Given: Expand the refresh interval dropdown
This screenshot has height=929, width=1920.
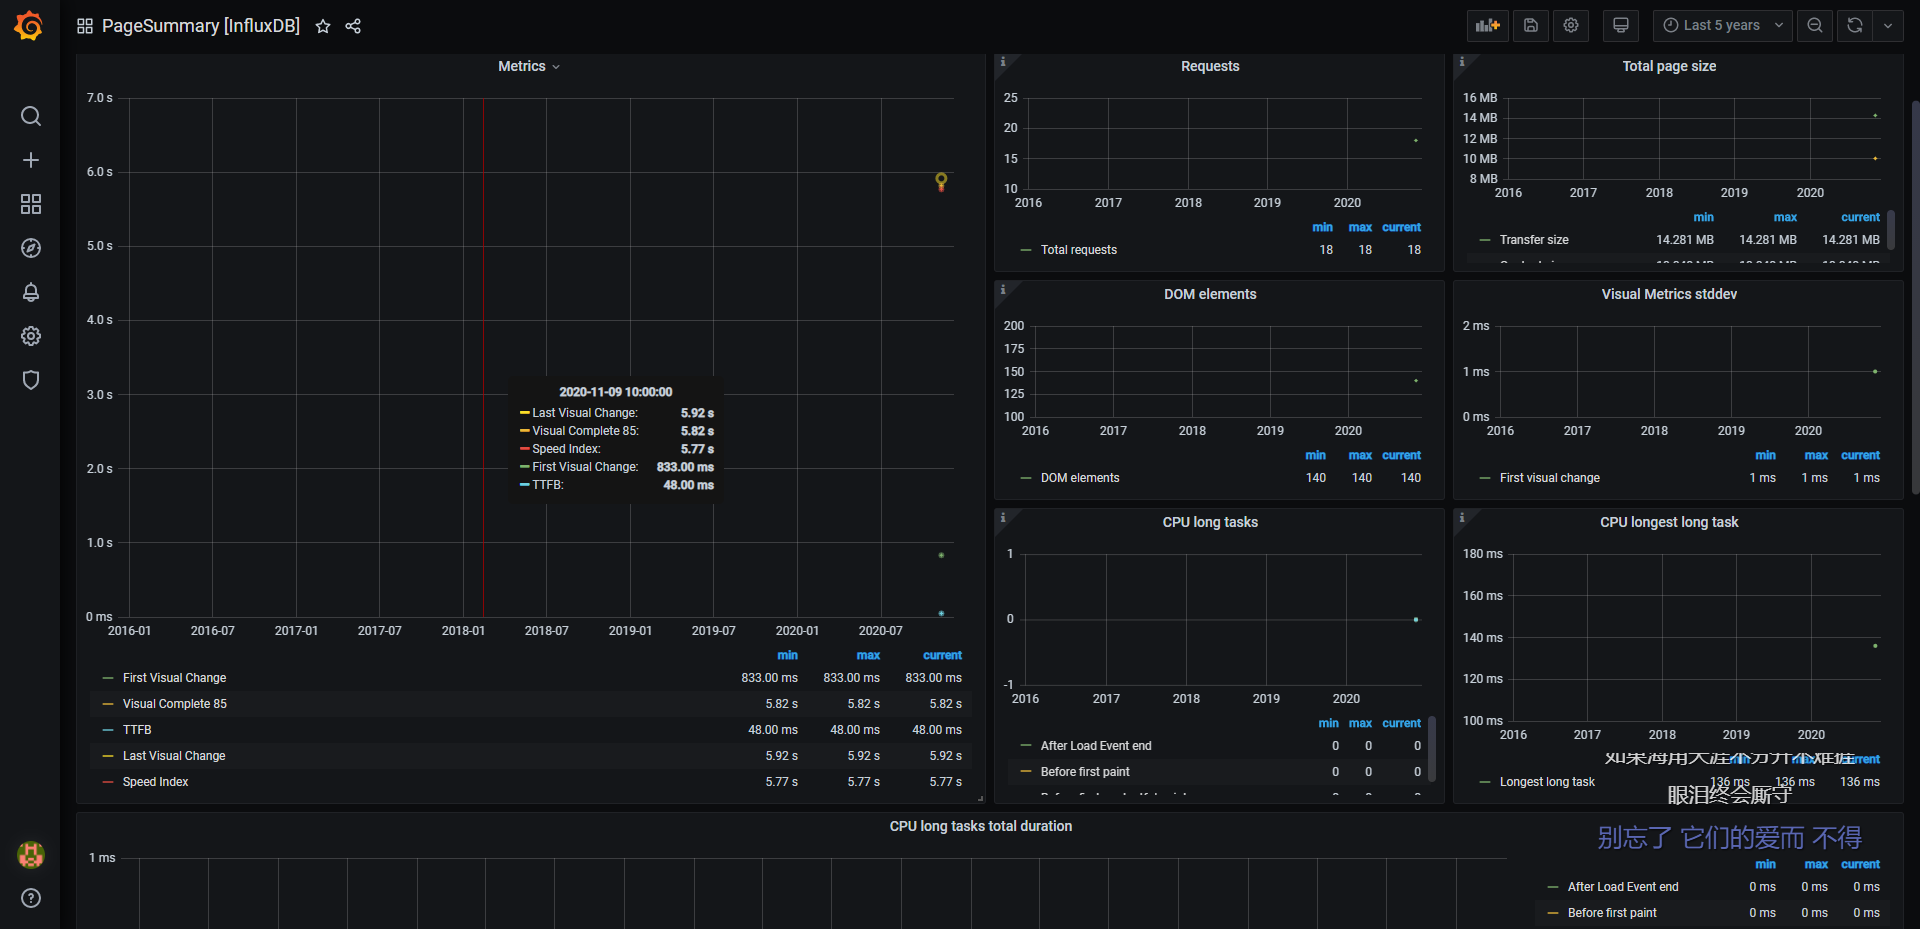Looking at the screenshot, I should click(x=1887, y=26).
